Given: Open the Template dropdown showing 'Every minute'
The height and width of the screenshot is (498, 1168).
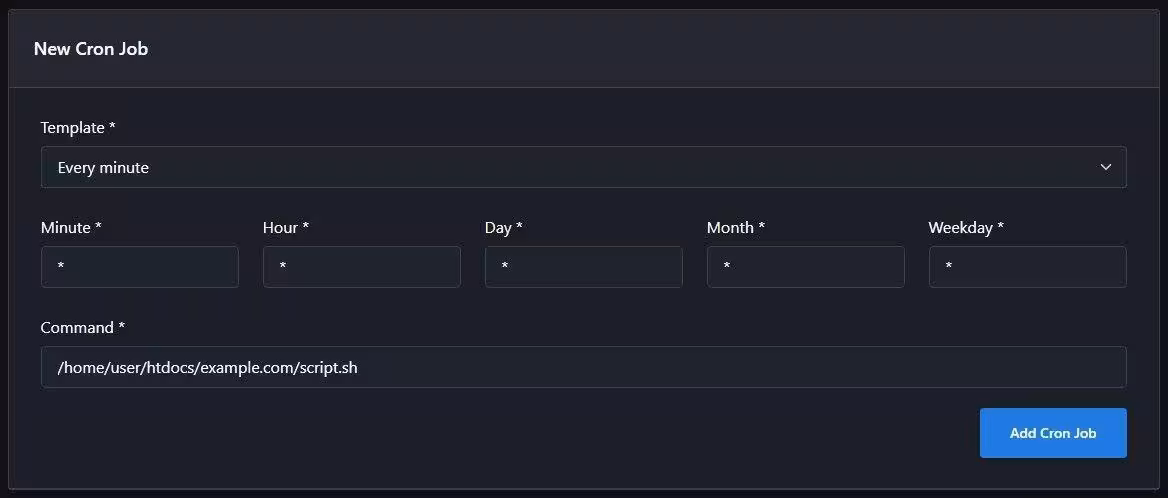Looking at the screenshot, I should [x=583, y=167].
